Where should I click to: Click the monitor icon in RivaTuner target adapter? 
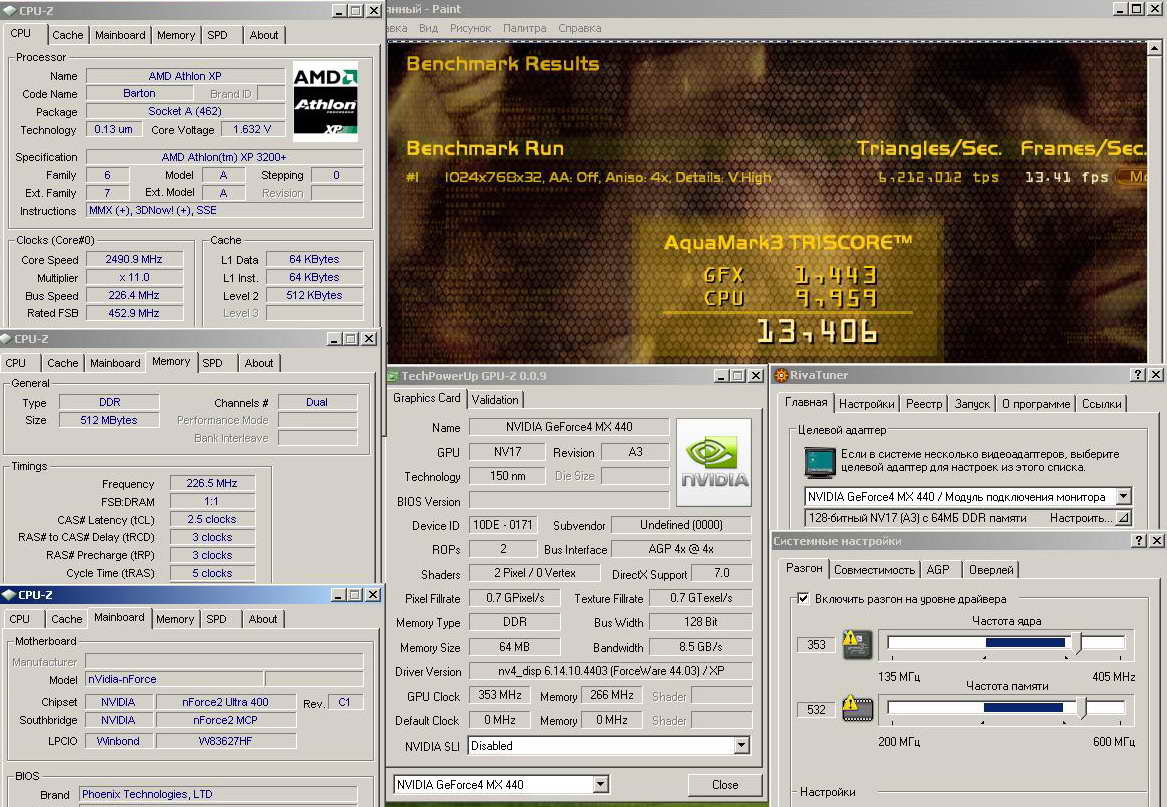pyautogui.click(x=819, y=462)
